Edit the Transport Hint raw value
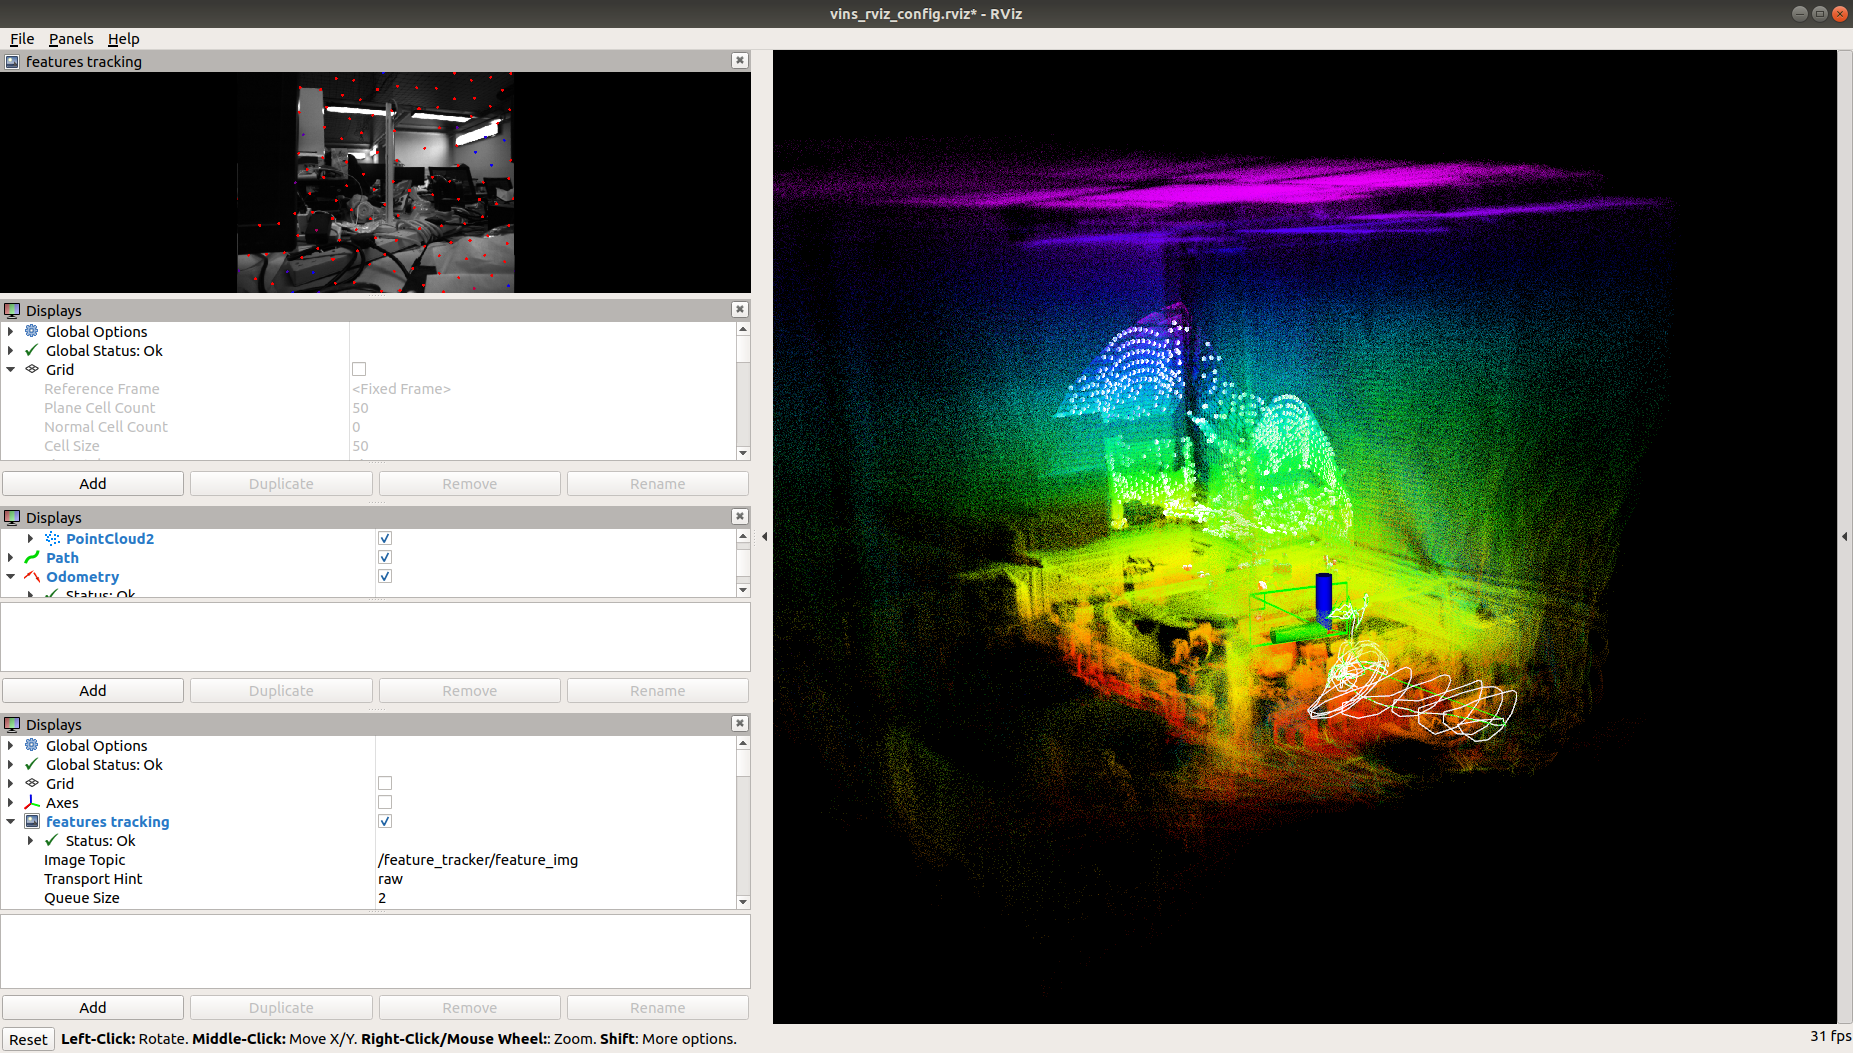Viewport: 1853px width, 1053px height. click(555, 878)
